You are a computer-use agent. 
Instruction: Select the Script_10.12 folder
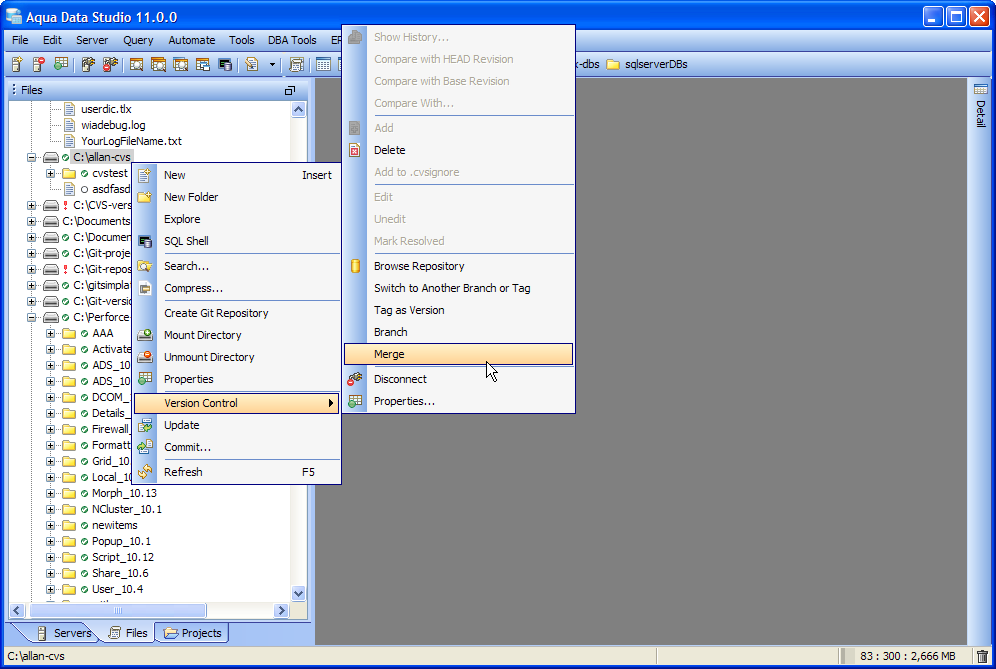click(x=123, y=557)
